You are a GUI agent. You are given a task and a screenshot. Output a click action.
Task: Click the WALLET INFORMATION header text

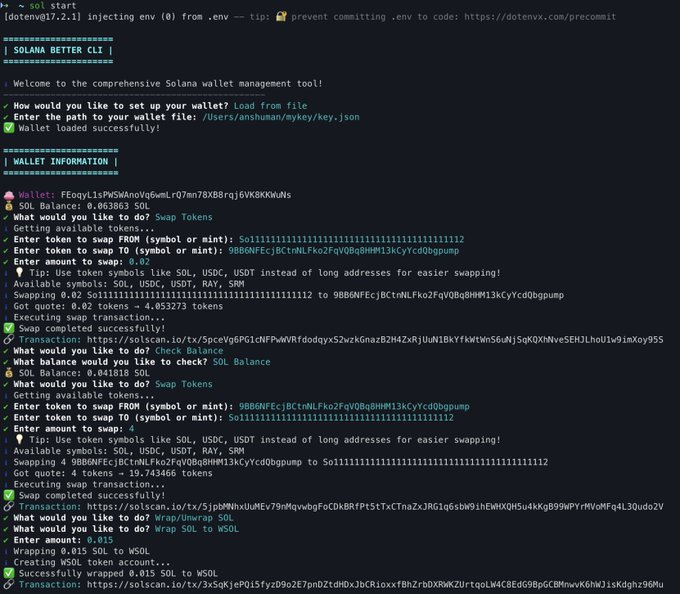[61, 162]
